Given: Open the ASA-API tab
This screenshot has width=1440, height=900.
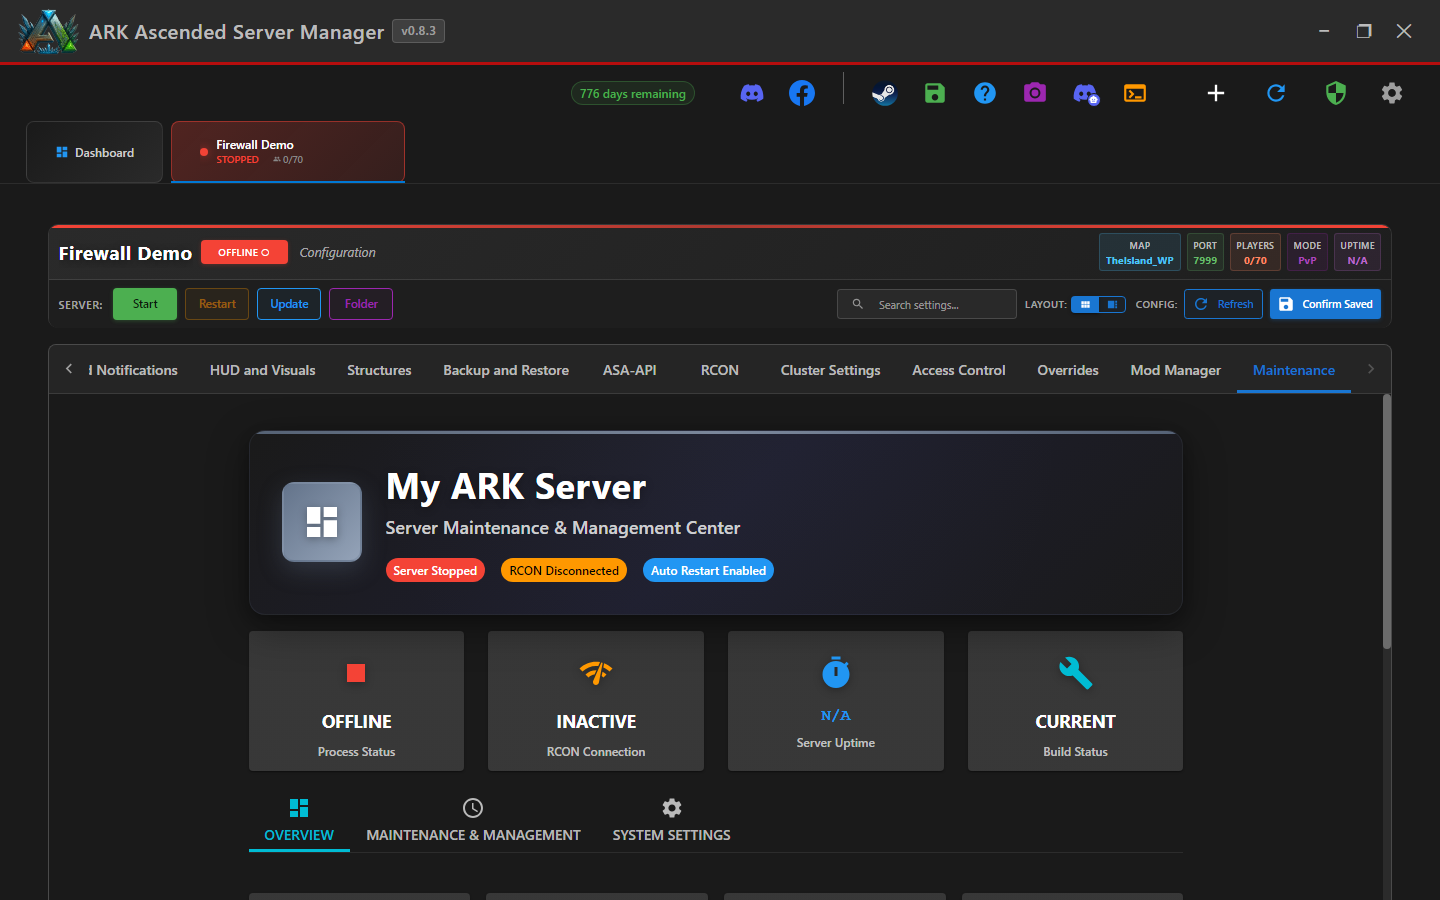Looking at the screenshot, I should [630, 370].
